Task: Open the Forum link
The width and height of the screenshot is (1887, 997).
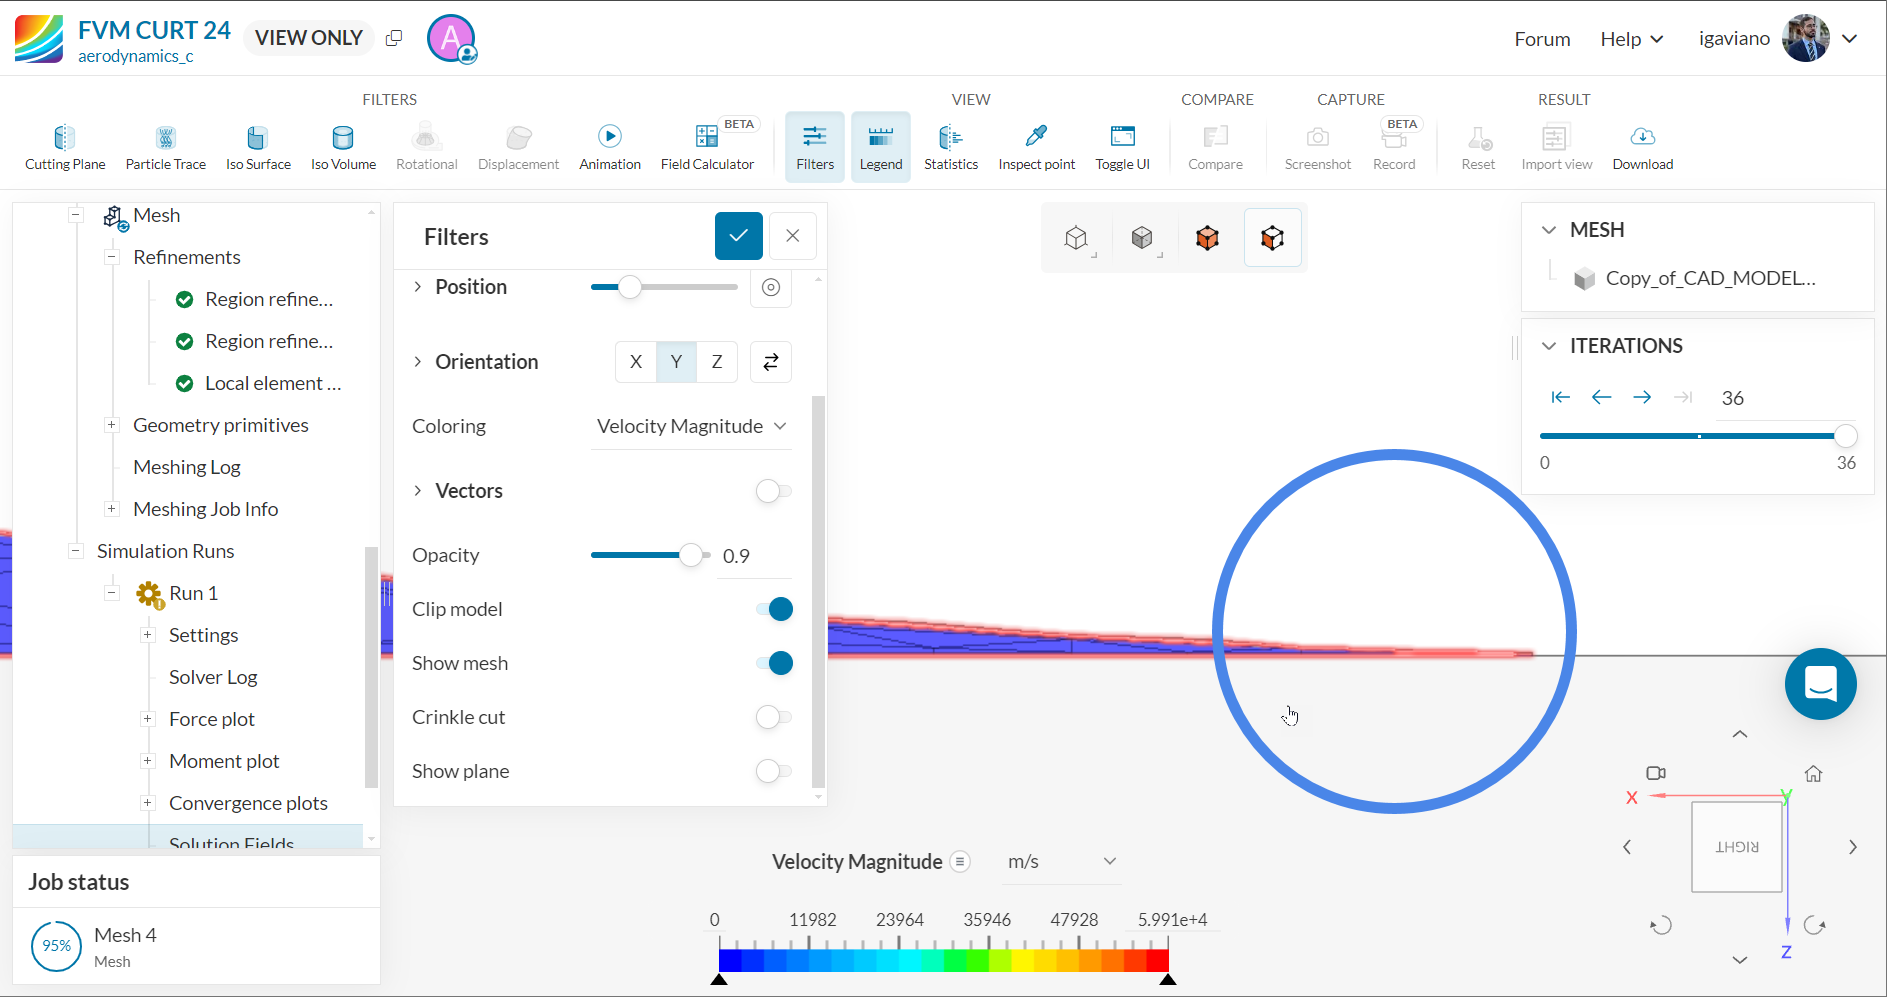Action: pyautogui.click(x=1542, y=39)
